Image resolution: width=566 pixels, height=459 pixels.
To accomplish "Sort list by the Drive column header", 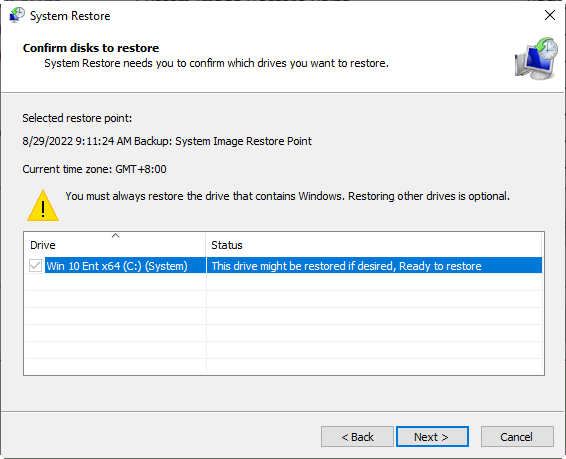I will tap(115, 245).
